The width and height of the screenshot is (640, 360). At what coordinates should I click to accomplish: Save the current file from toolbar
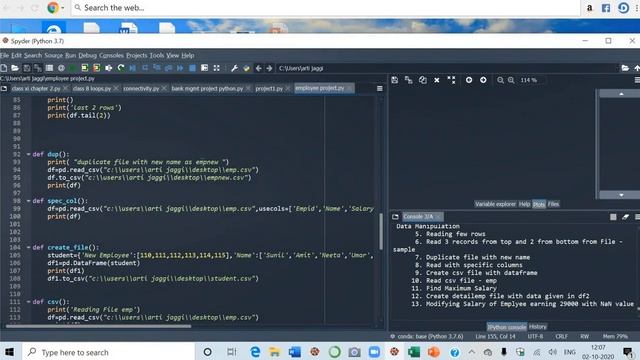pyautogui.click(x=27, y=68)
